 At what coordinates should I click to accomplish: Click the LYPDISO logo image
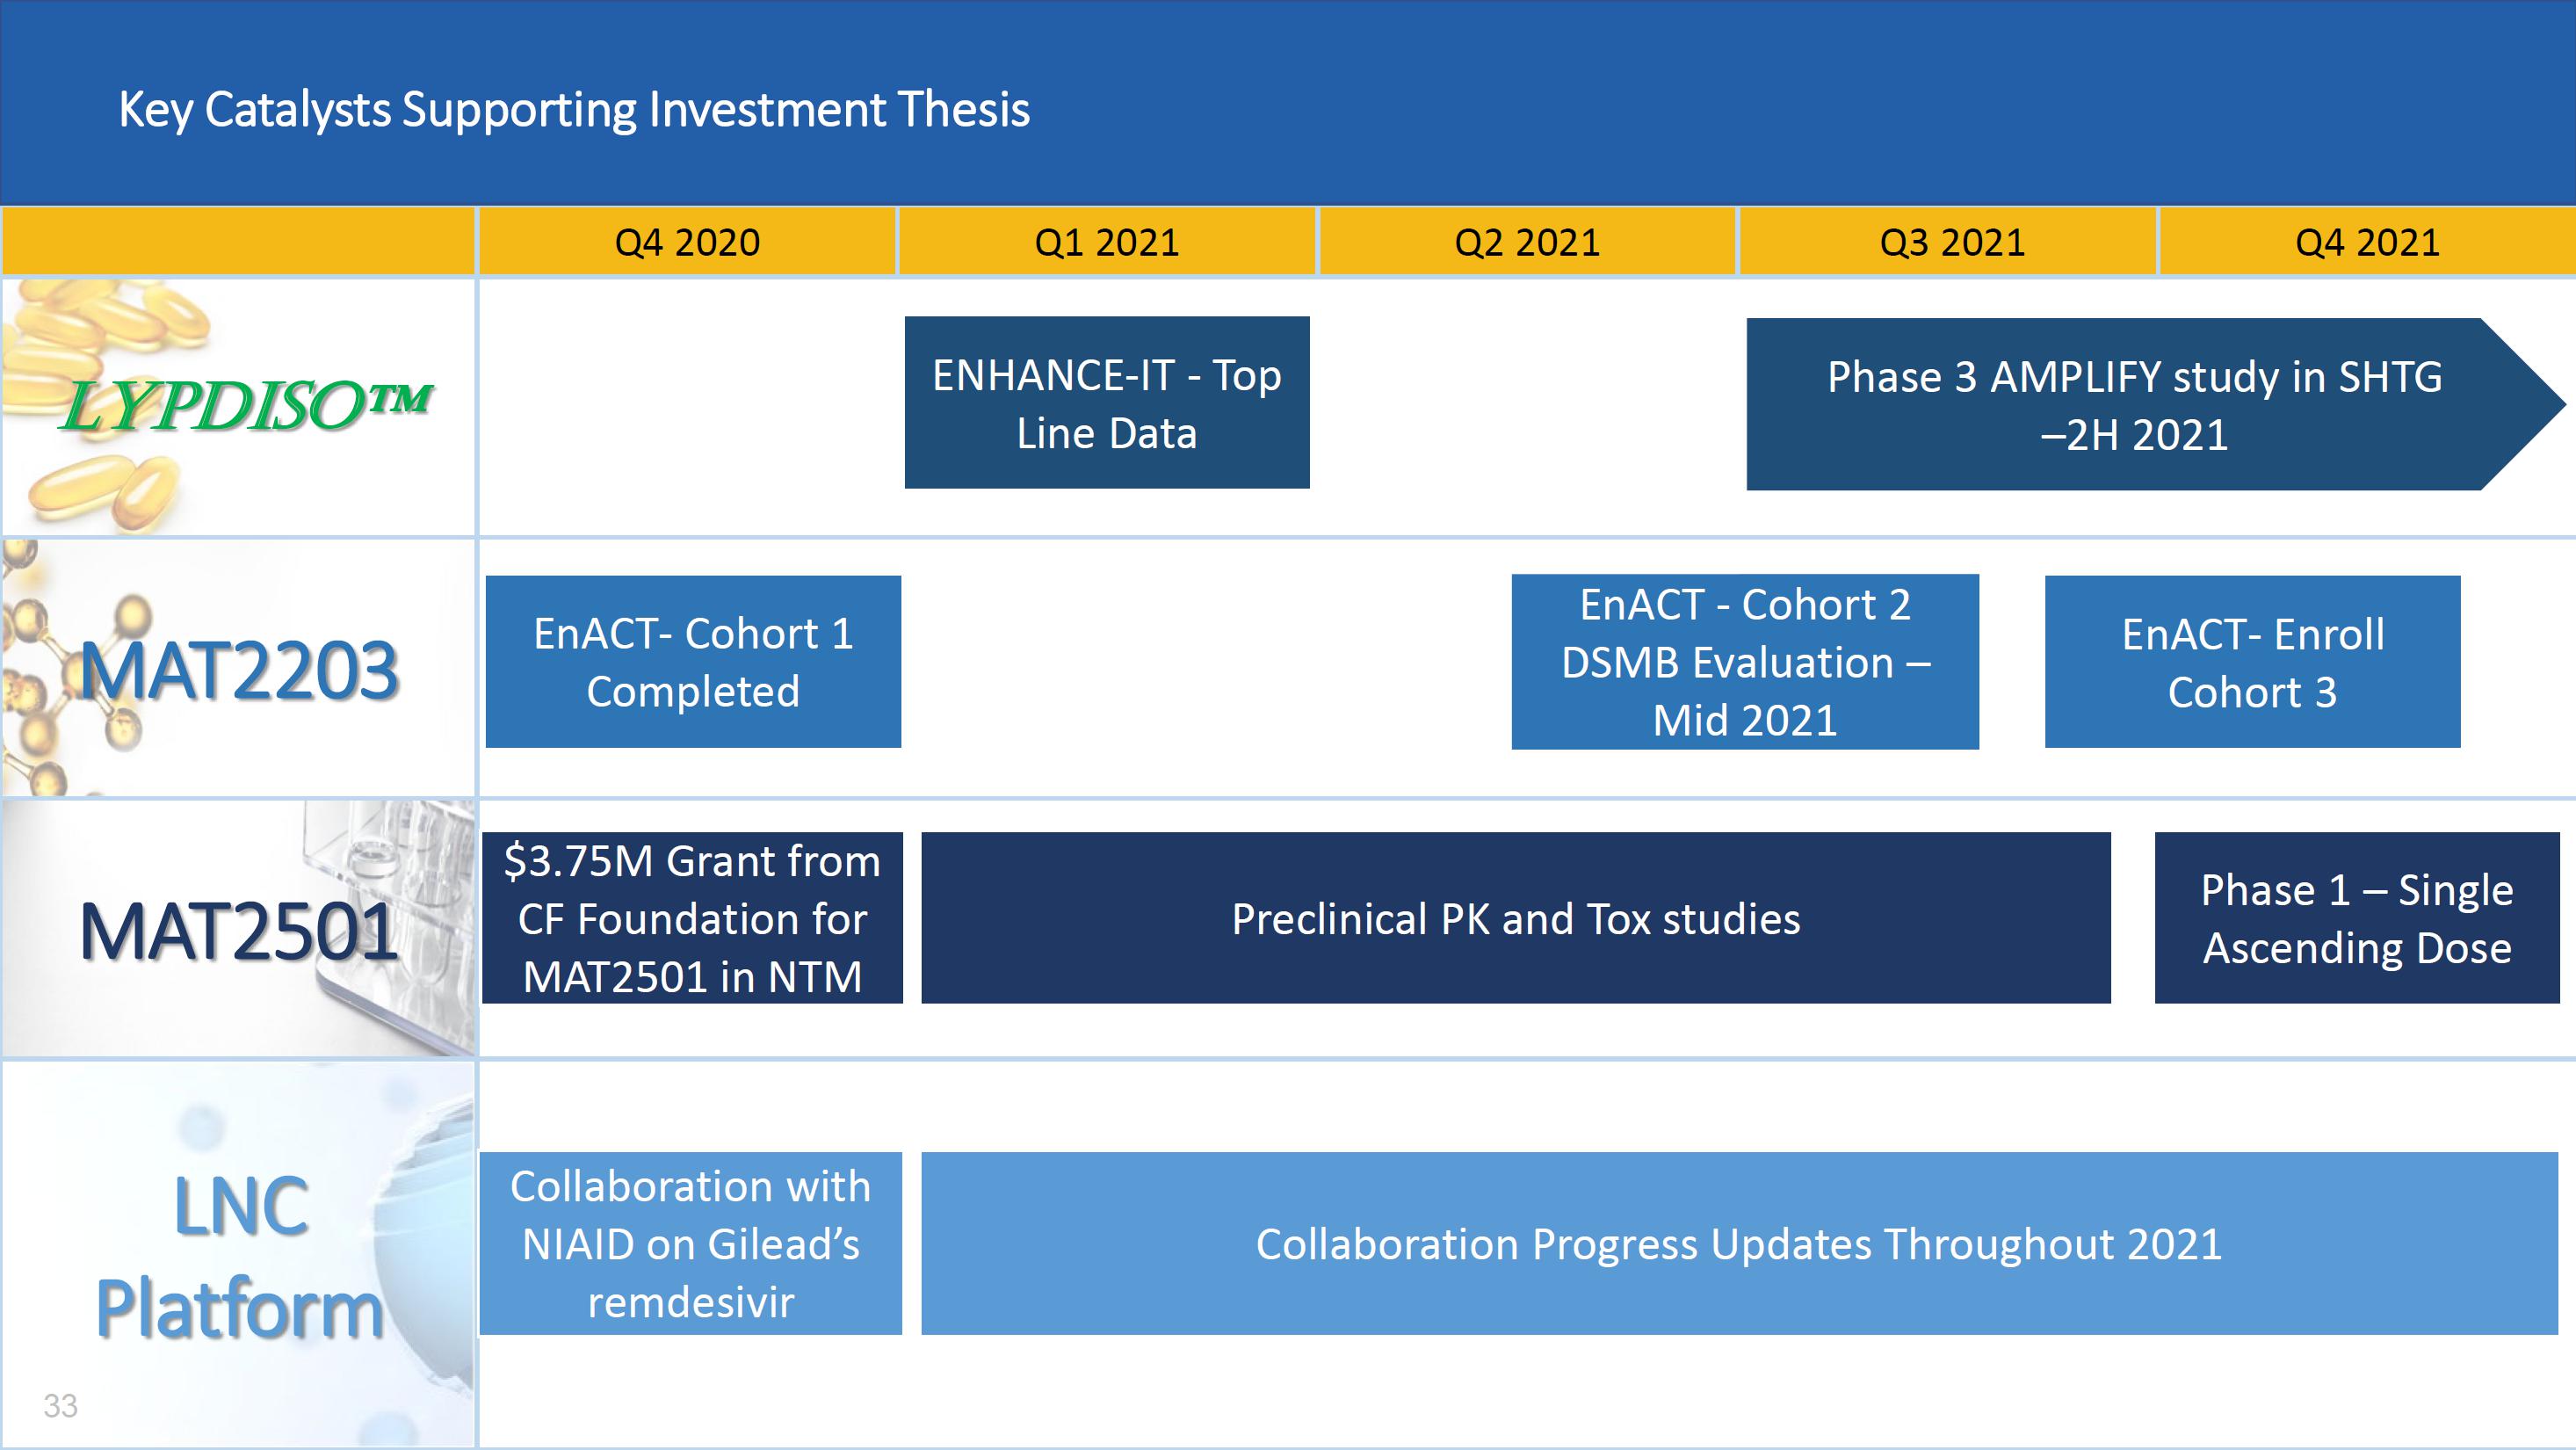[x=245, y=405]
